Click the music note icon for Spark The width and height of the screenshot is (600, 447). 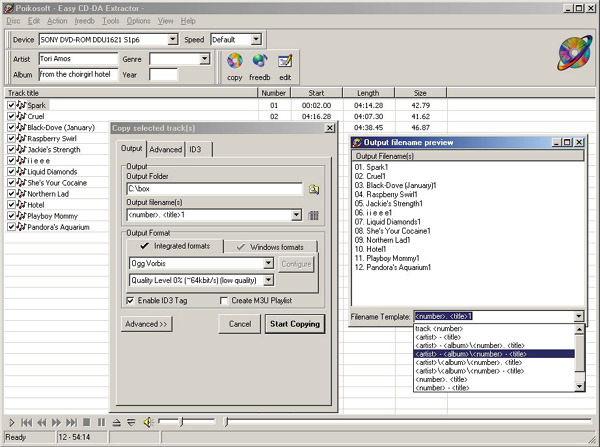click(21, 105)
